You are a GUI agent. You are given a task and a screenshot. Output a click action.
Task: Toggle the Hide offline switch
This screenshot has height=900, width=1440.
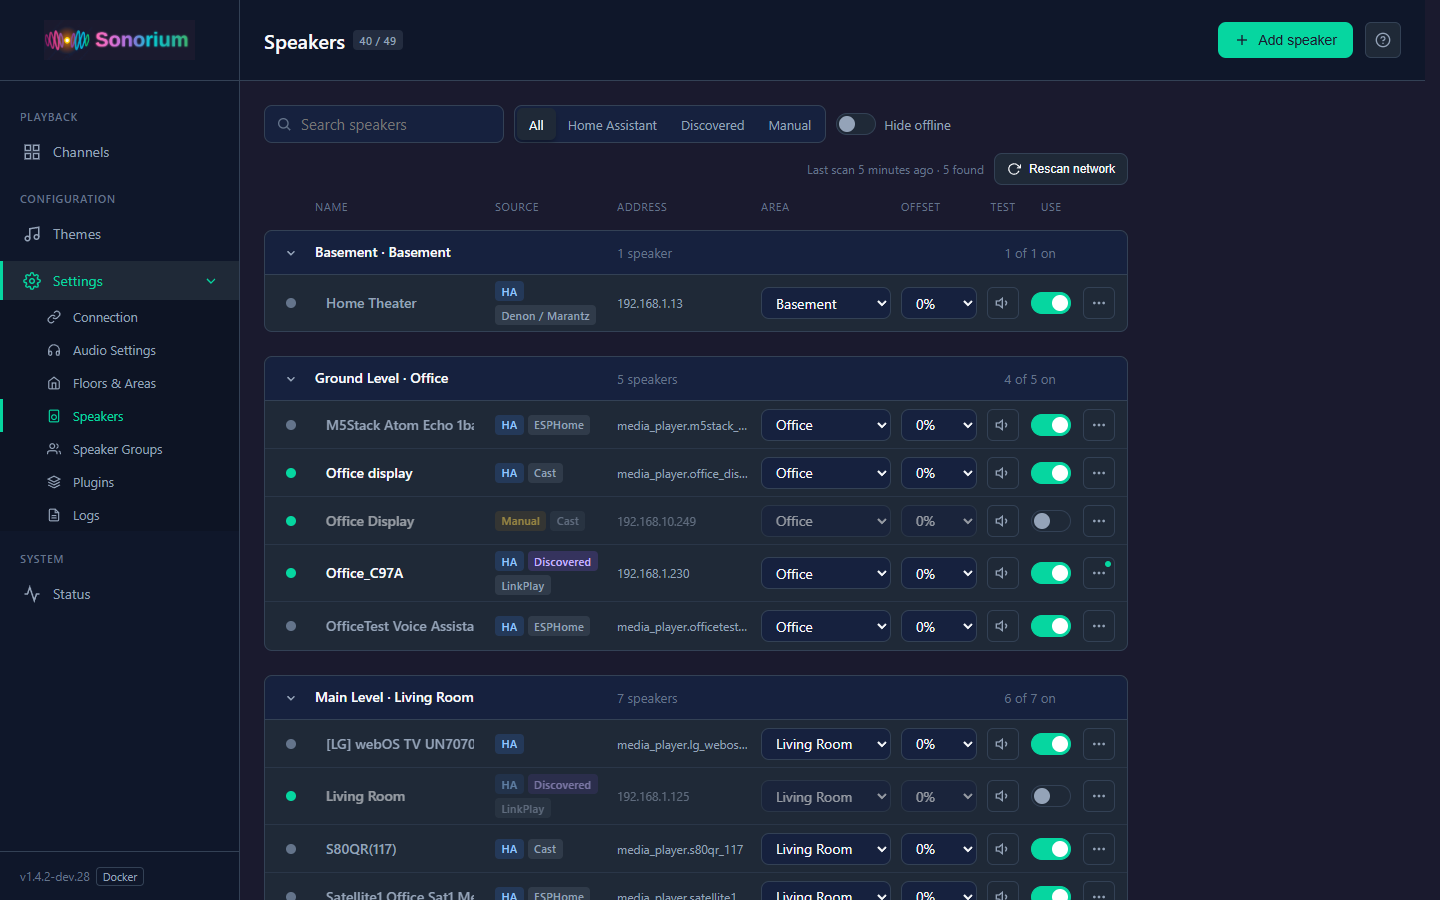(x=856, y=124)
